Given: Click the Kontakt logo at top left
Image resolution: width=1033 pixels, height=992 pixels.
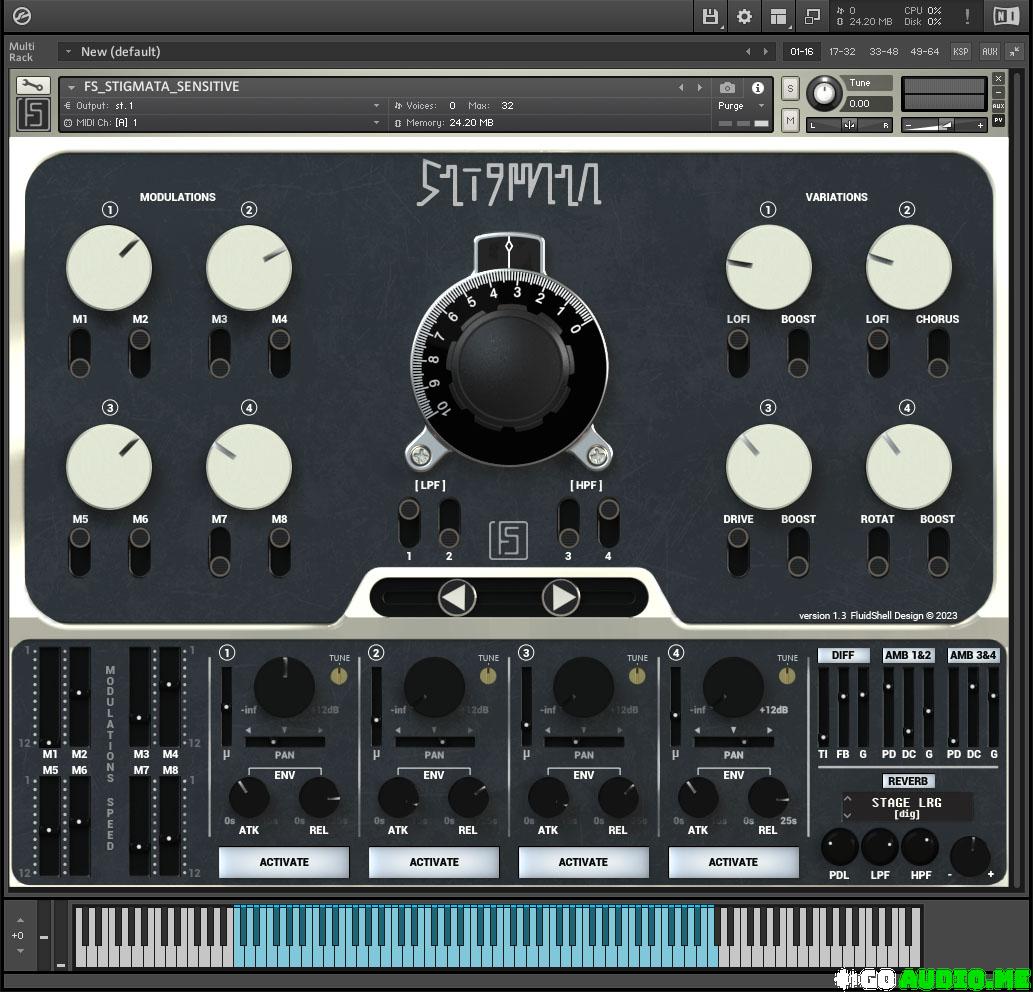Looking at the screenshot, I should point(21,16).
